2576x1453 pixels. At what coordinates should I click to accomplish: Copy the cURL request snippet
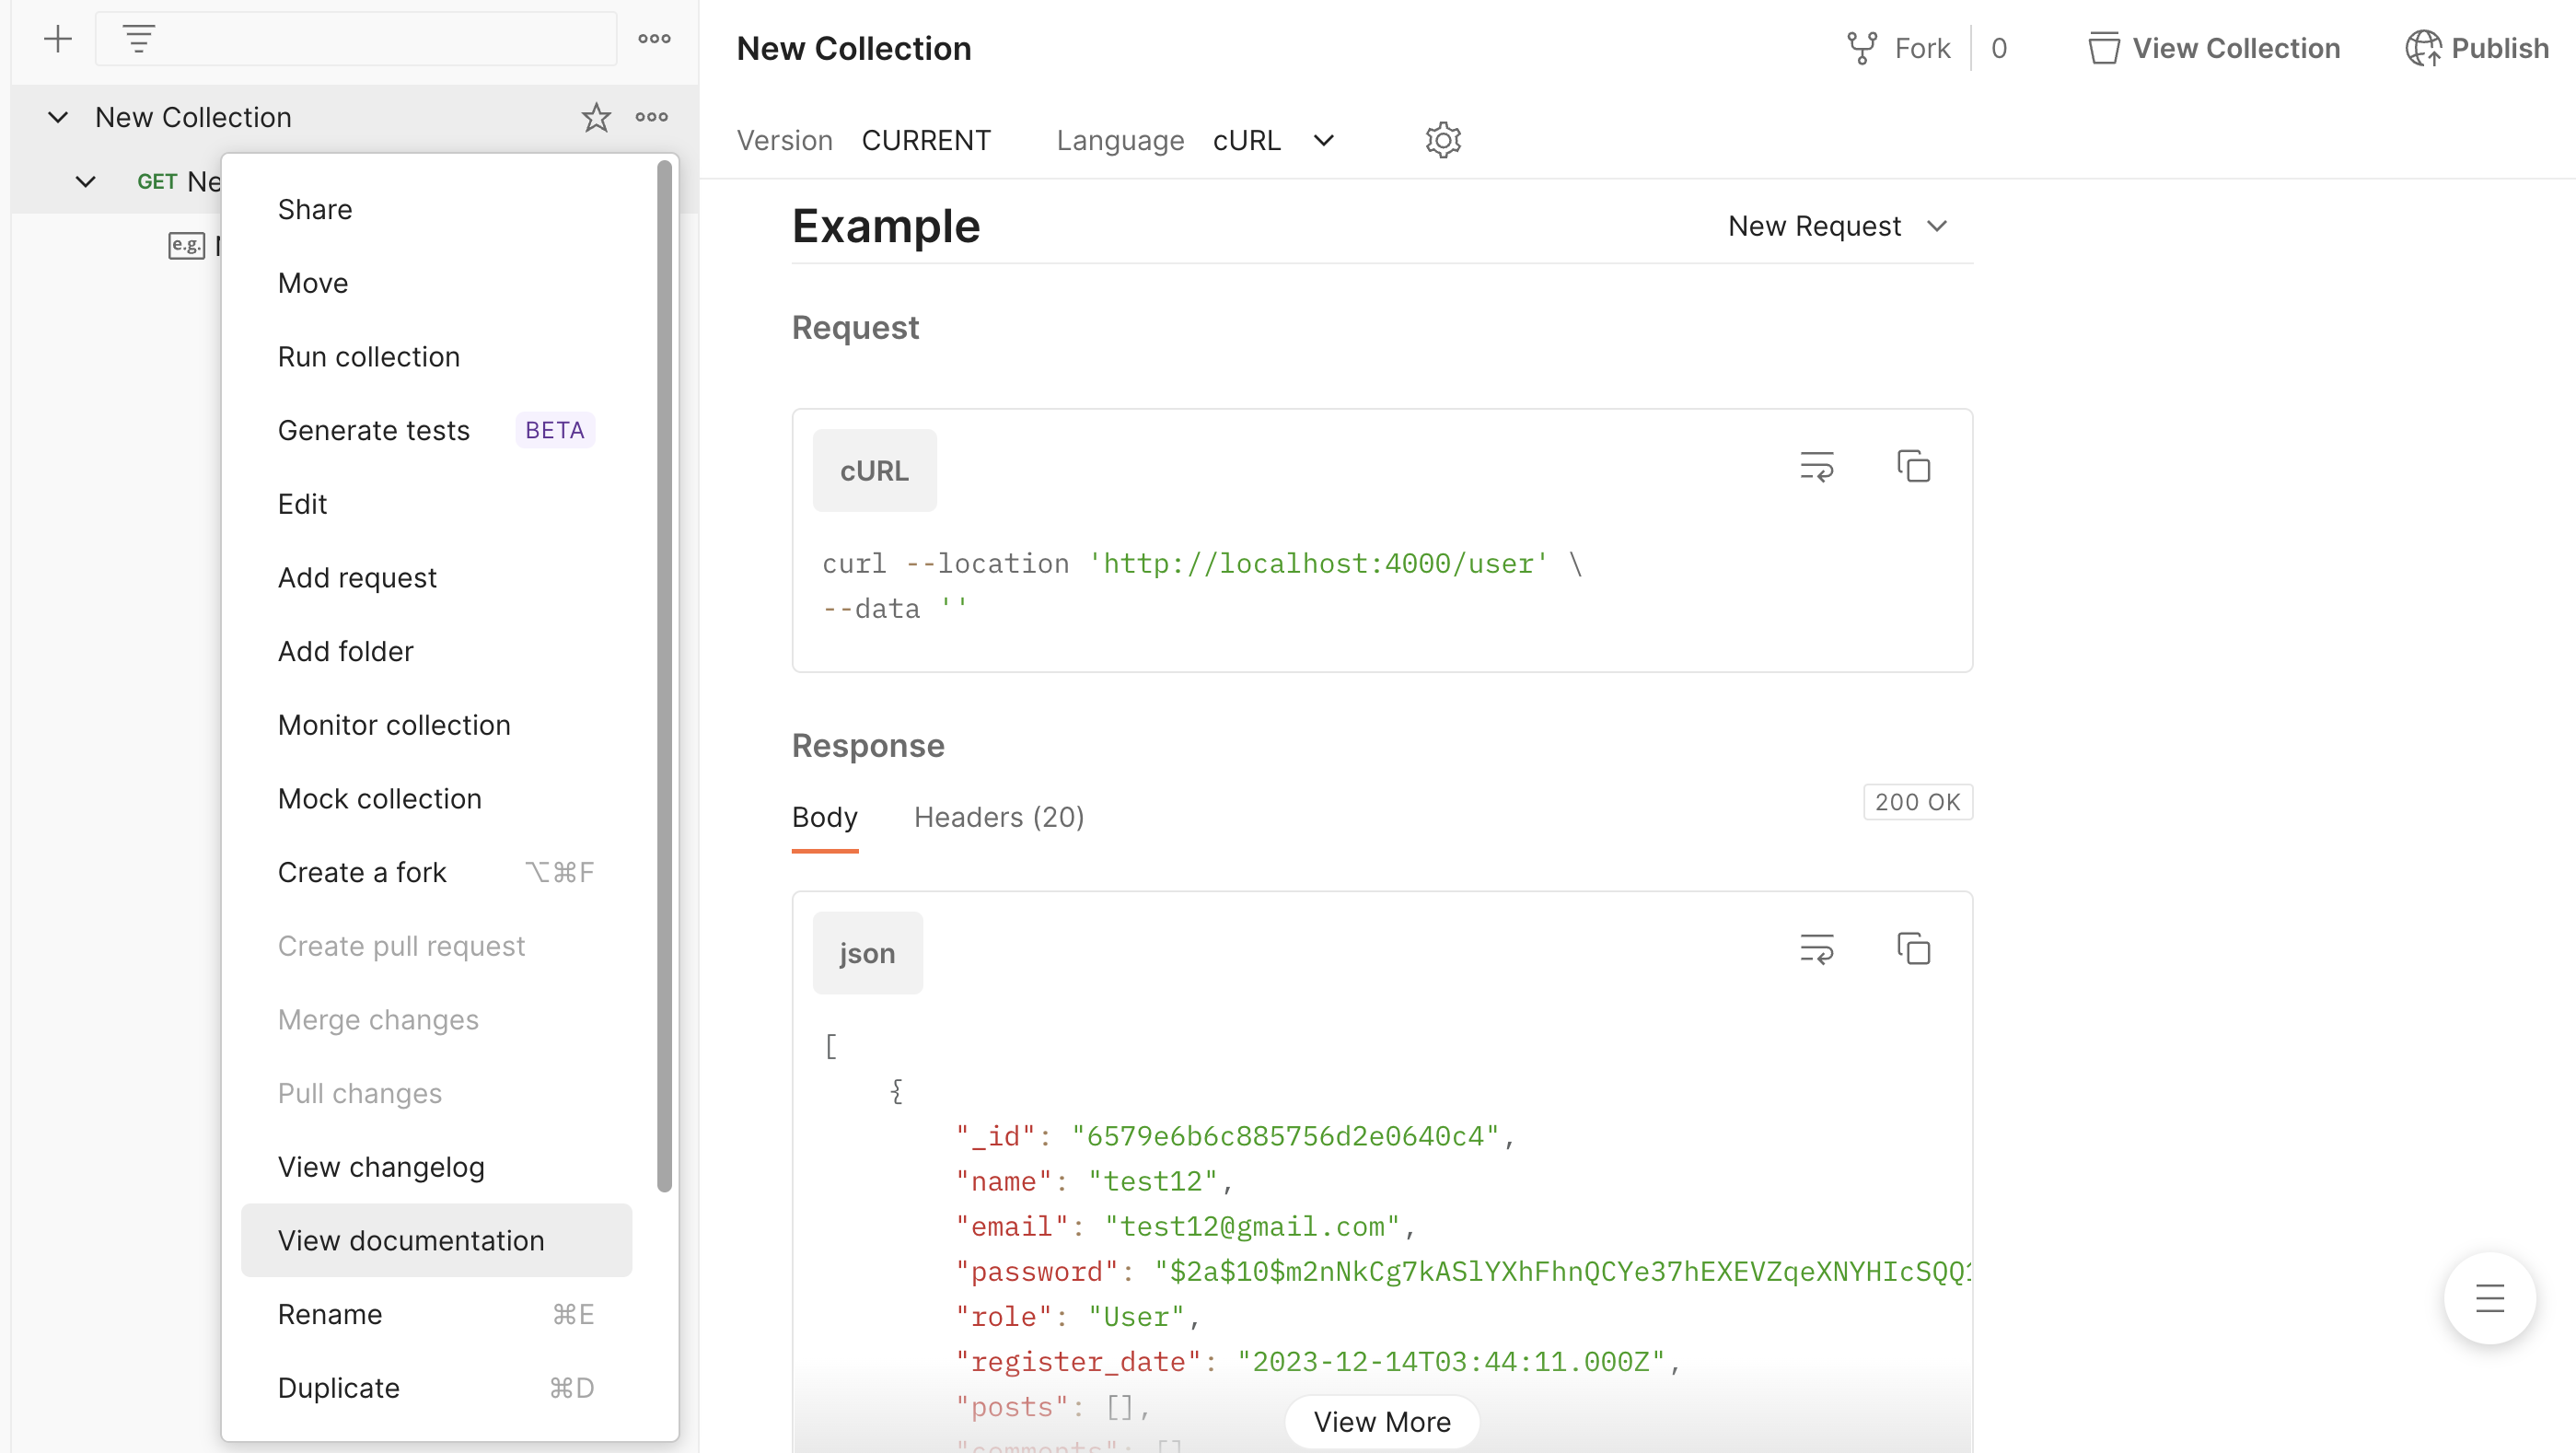click(1913, 467)
